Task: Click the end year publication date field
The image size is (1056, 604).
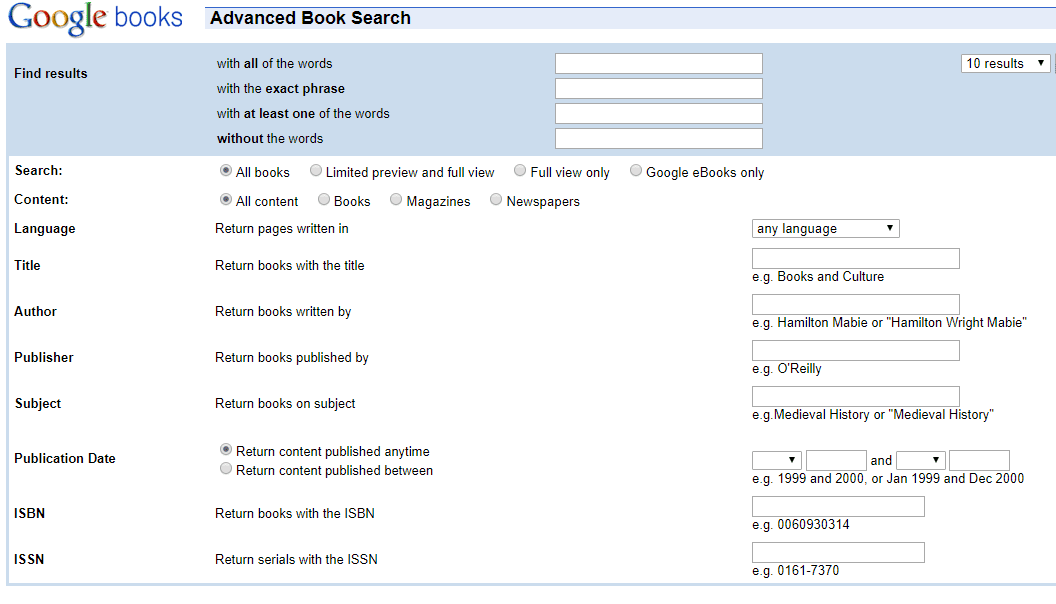Action: click(979, 460)
